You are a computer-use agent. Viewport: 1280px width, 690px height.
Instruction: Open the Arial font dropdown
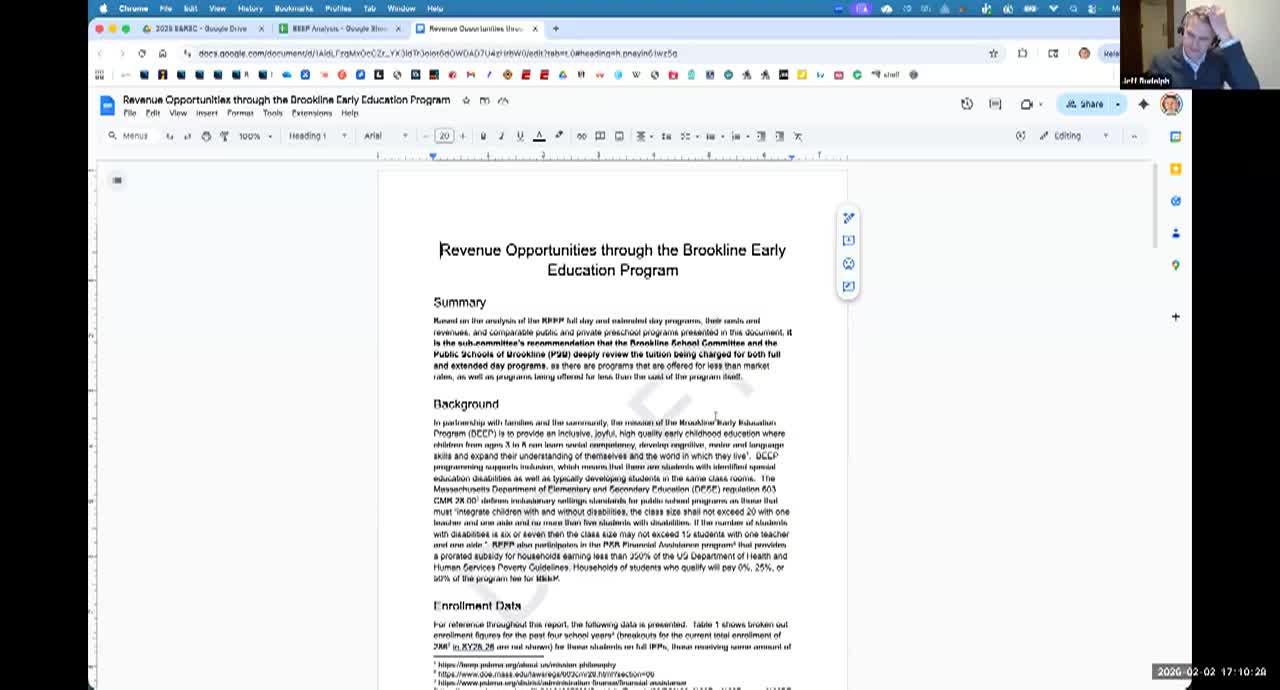(386, 136)
